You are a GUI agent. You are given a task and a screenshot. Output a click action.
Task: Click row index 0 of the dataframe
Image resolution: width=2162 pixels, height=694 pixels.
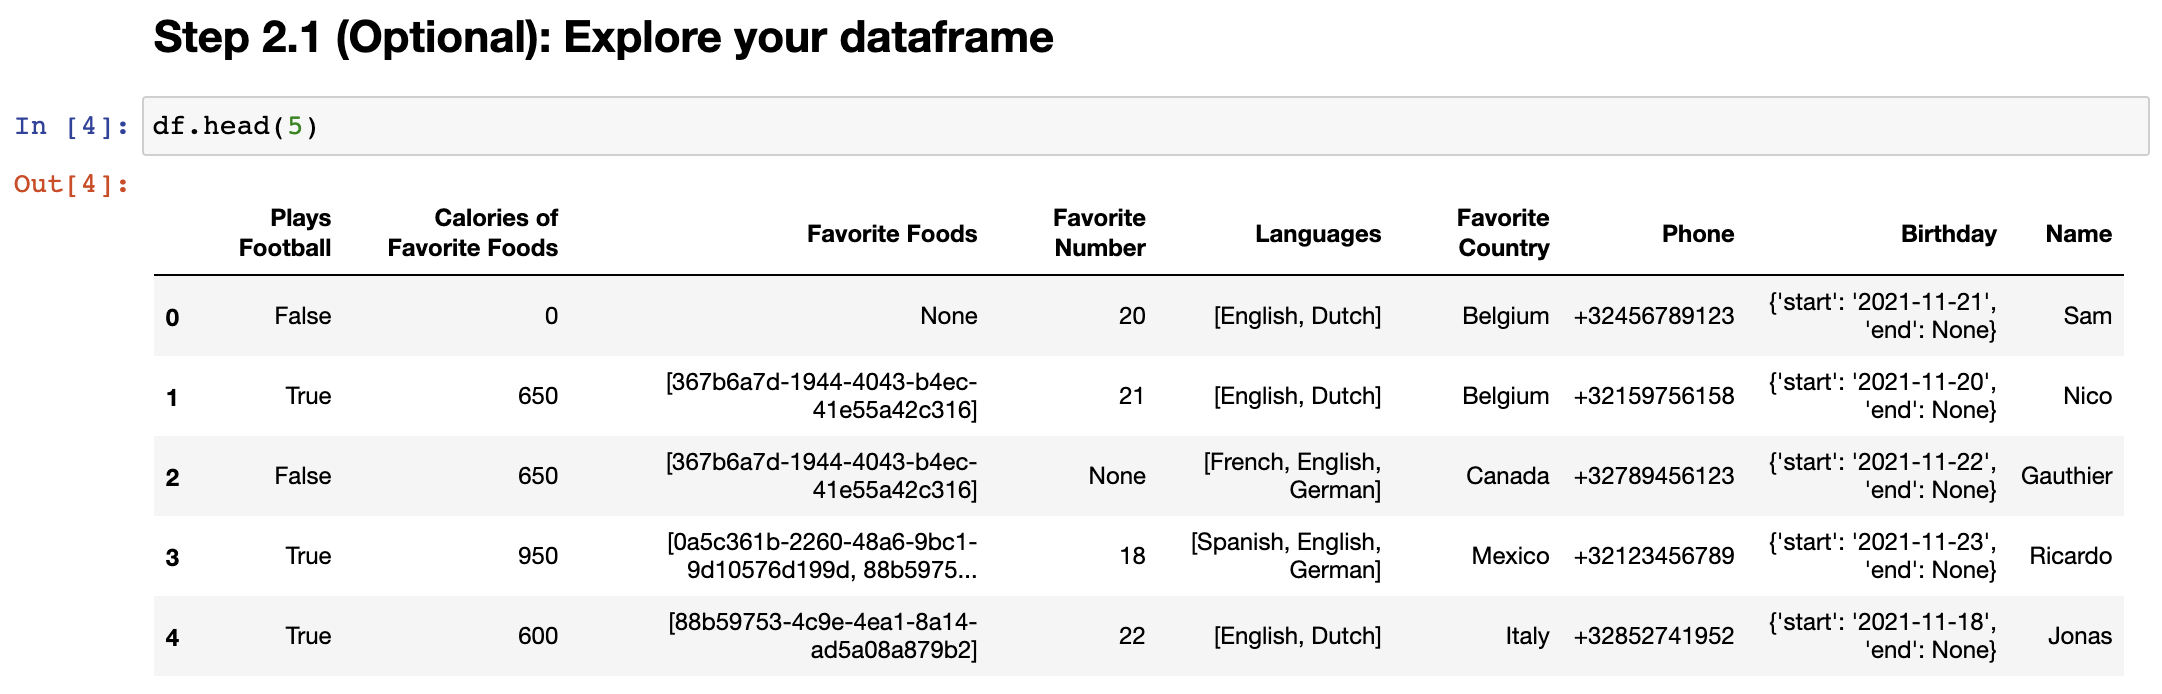point(172,318)
